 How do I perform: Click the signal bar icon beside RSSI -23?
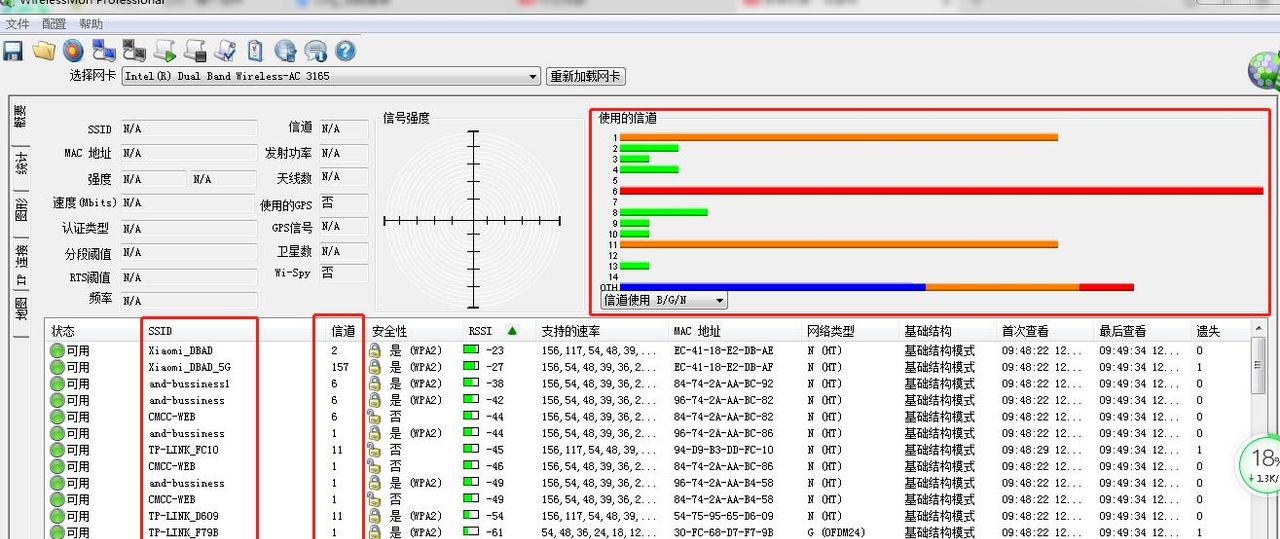point(471,351)
